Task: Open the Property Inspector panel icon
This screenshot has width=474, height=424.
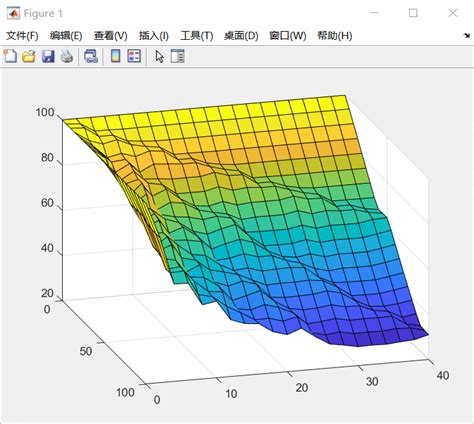Action: point(177,56)
